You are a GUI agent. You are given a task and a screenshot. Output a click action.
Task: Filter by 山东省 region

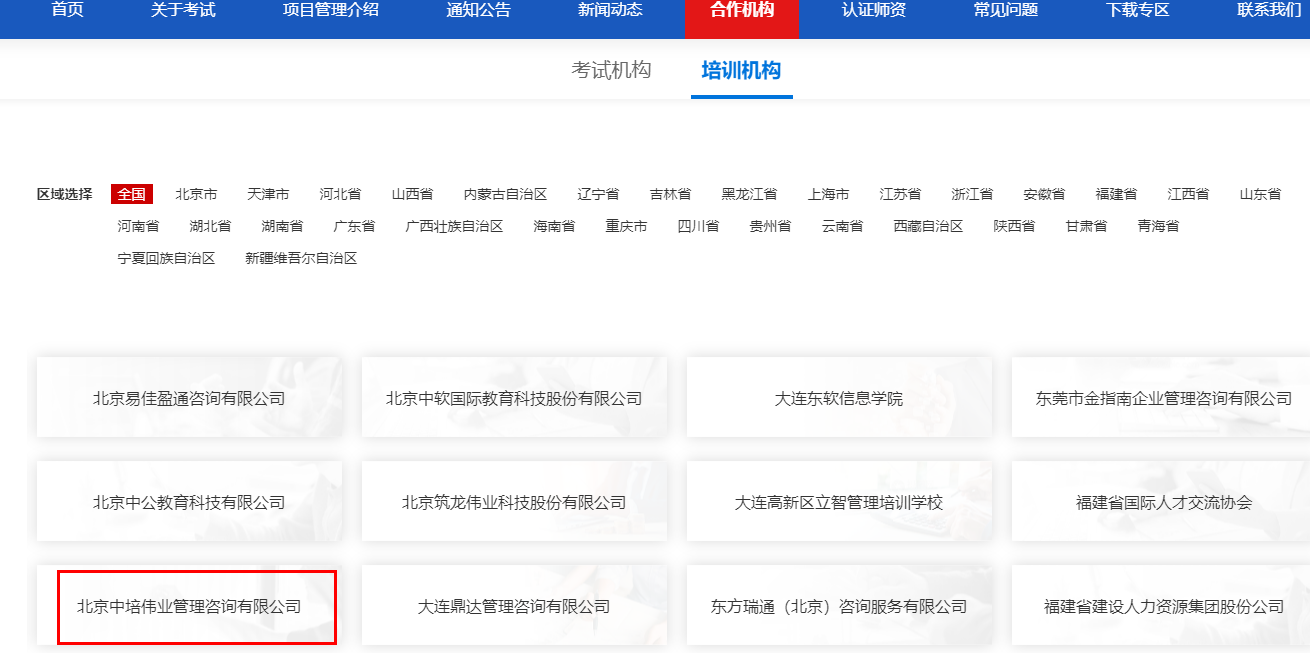(1260, 194)
